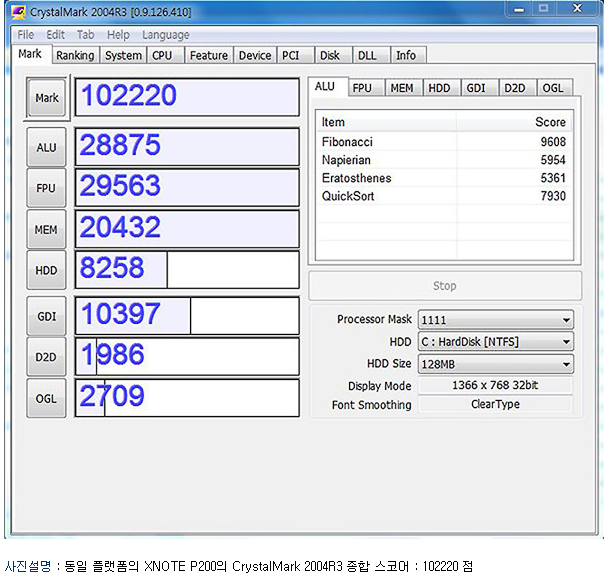Run the MEM benchmark button
The image size is (614, 582).
(x=46, y=230)
